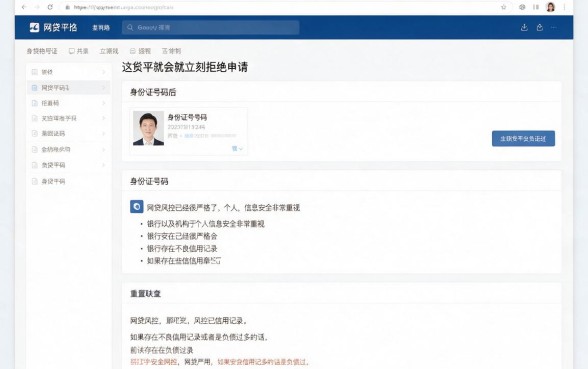Viewport: 588px width, 369px height.
Task: Click the magnifier icon in search box
Action: 130,27
